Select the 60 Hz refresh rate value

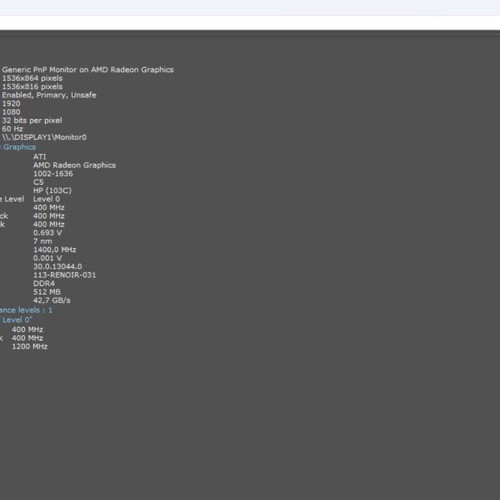pos(12,129)
